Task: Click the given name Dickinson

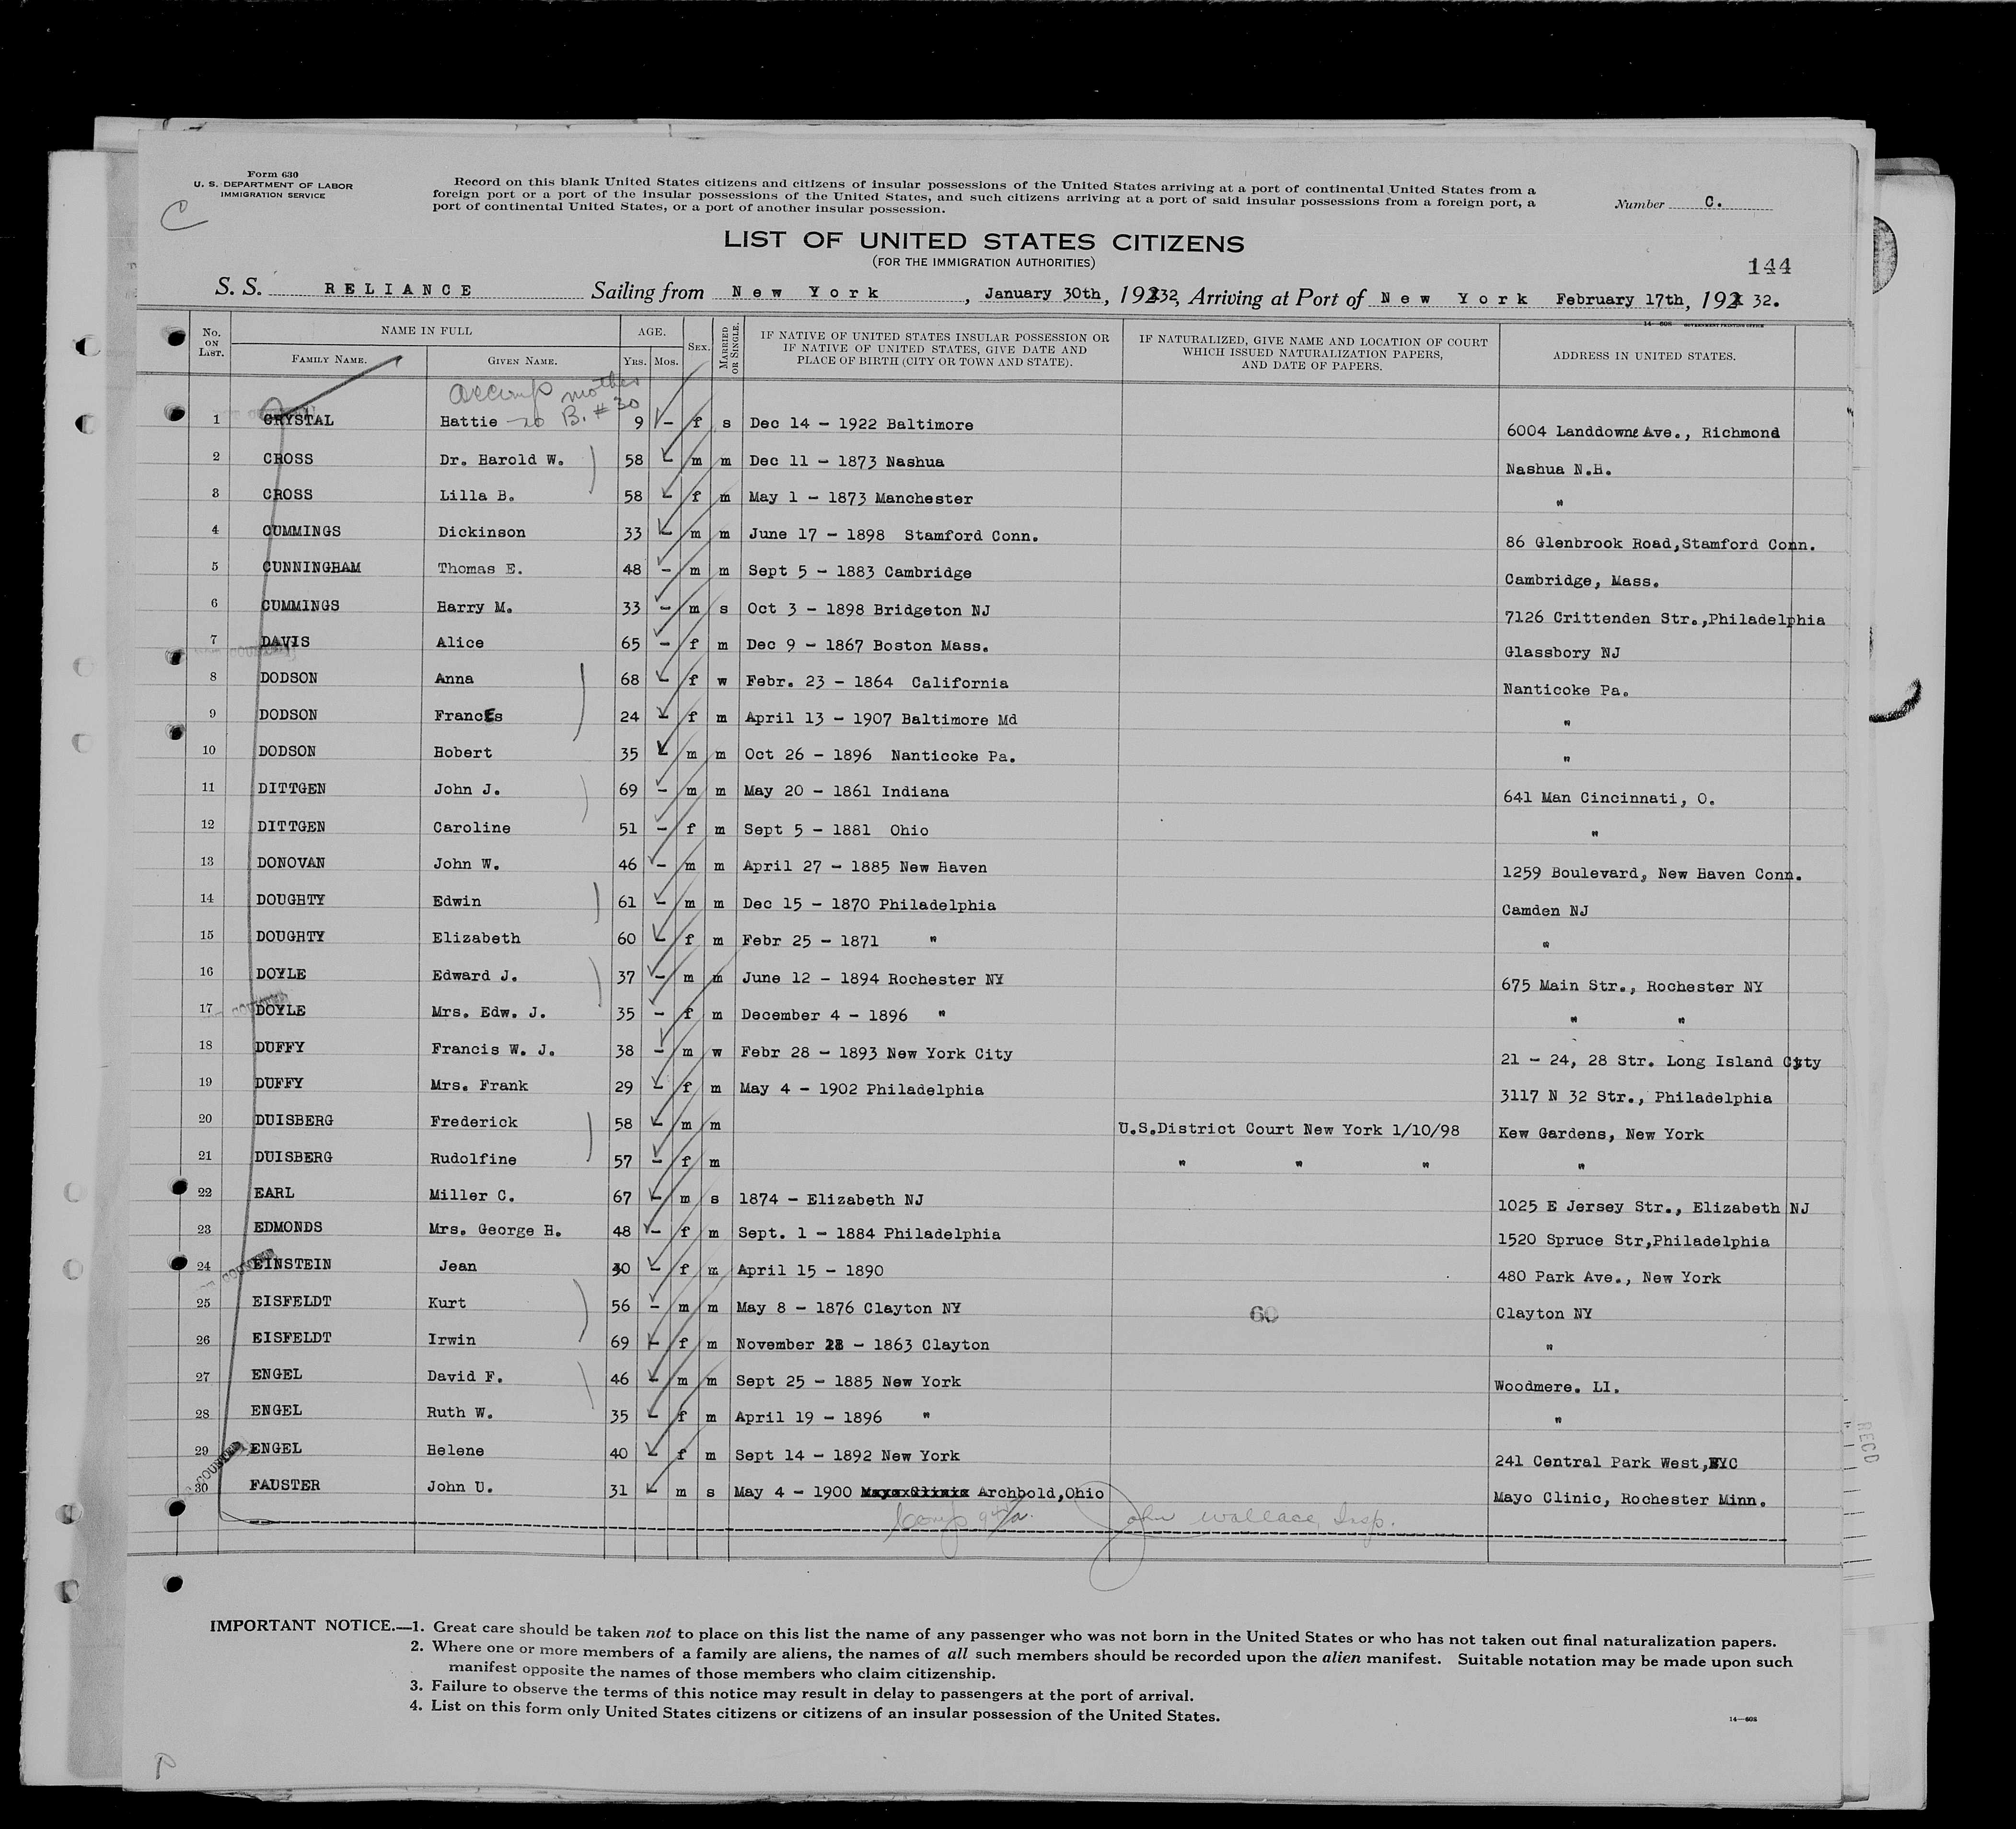Action: [481, 532]
